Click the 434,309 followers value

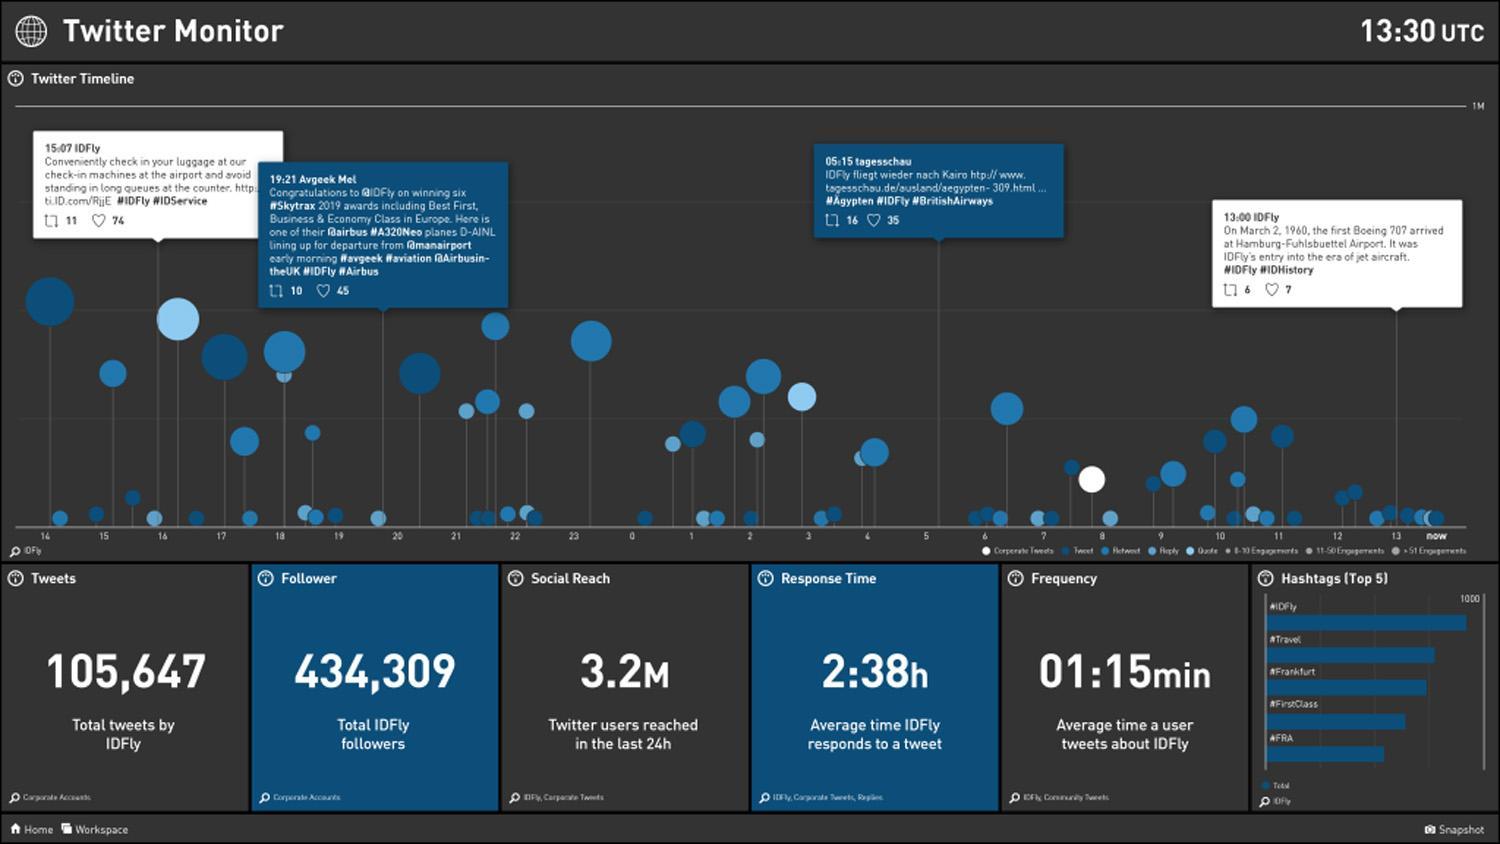click(374, 671)
